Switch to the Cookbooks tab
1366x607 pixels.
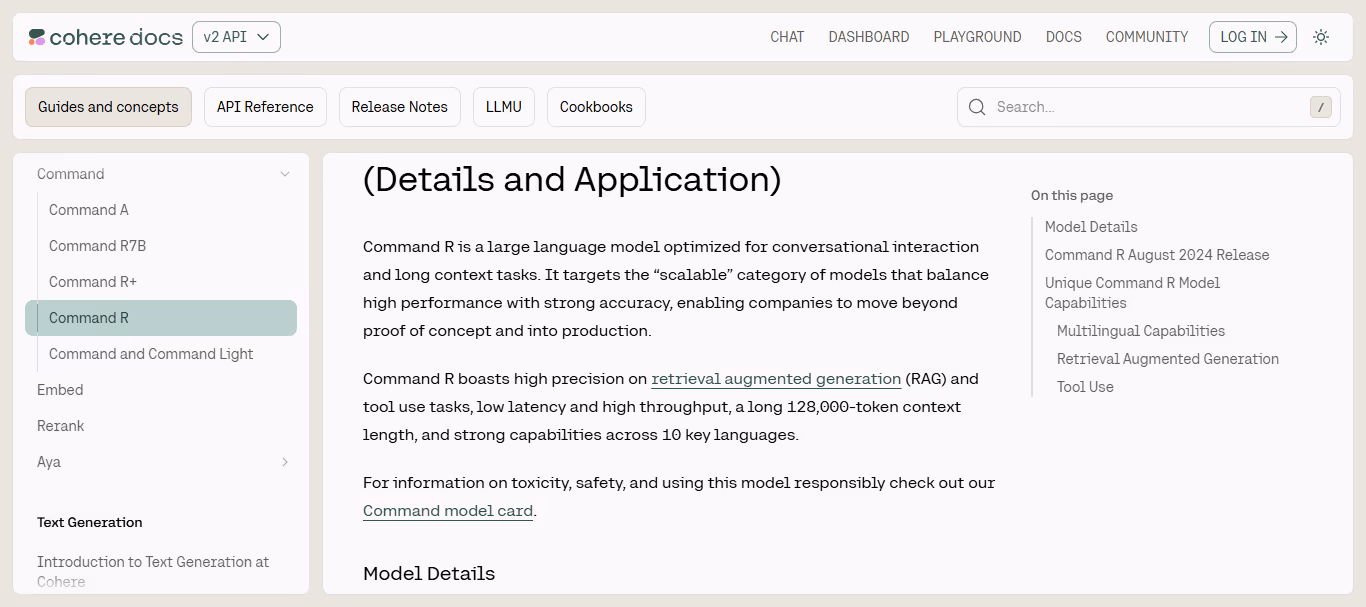[596, 107]
